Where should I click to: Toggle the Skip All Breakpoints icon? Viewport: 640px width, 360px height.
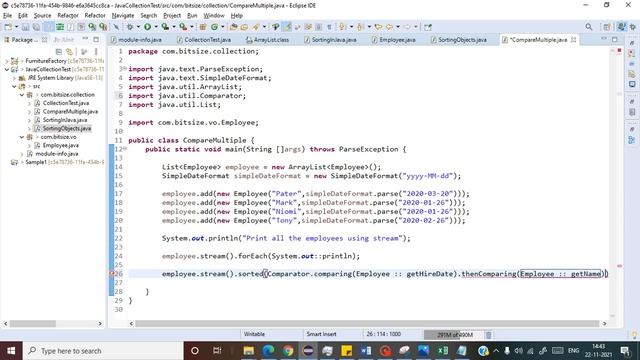pyautogui.click(x=116, y=27)
